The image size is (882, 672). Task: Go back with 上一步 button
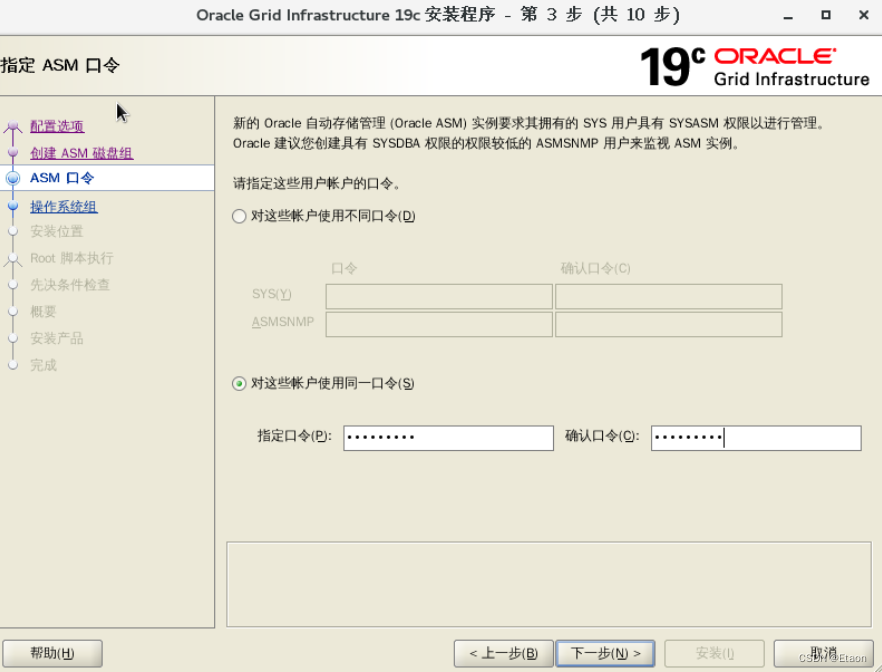[x=503, y=653]
